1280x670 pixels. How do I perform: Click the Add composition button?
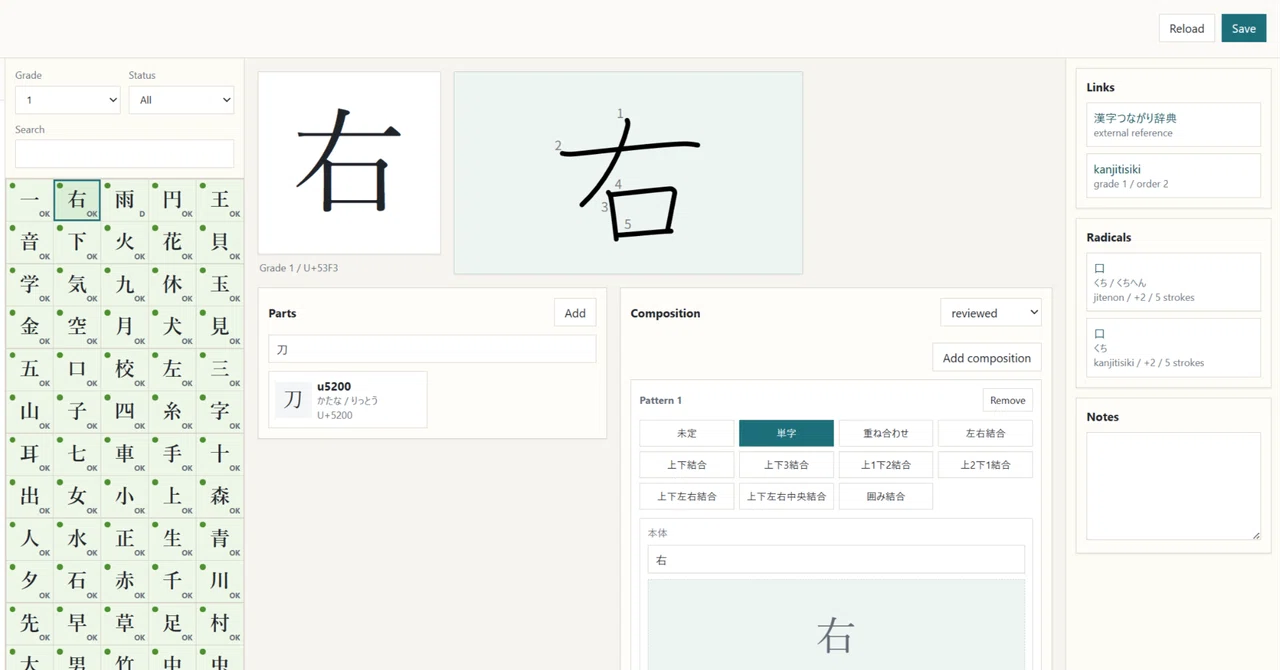[987, 358]
